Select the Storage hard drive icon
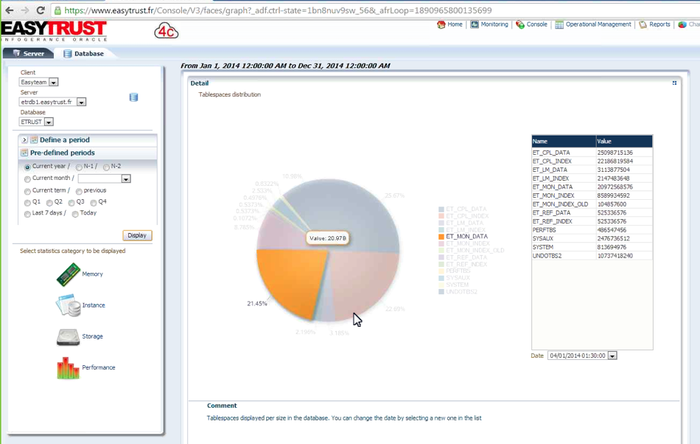700x444 pixels. [x=67, y=337]
